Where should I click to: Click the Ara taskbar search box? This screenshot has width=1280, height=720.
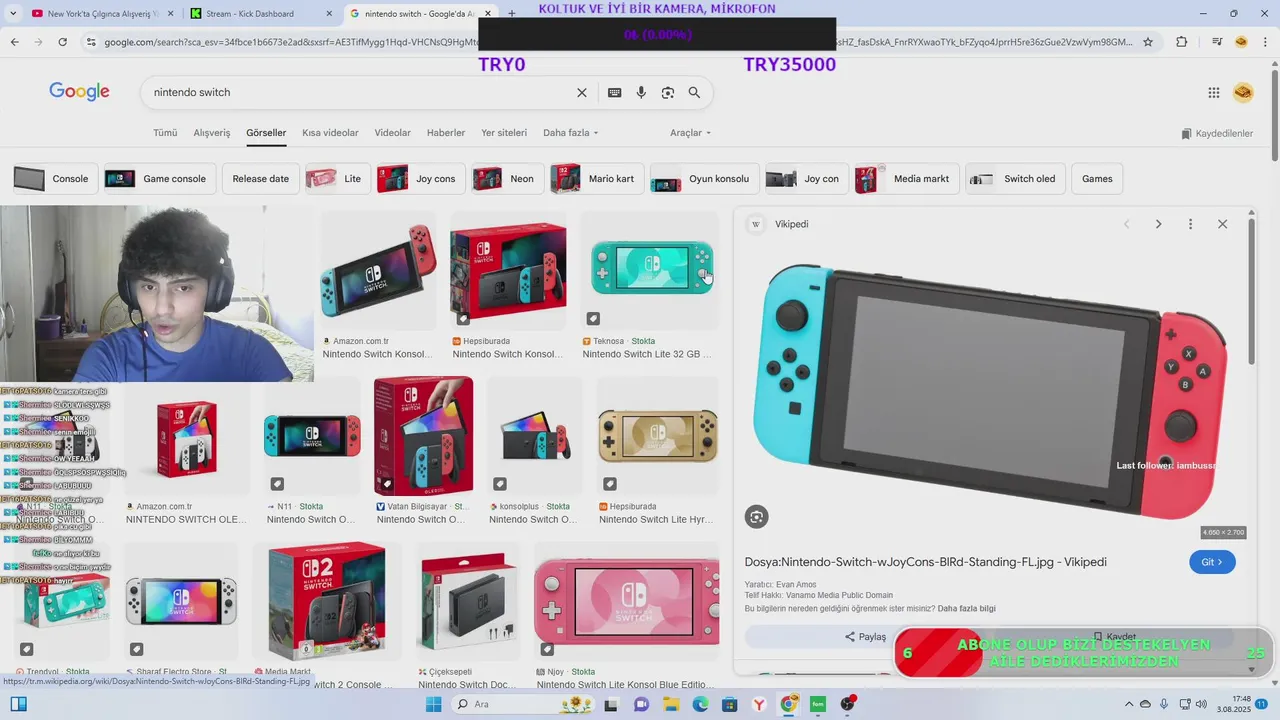point(524,704)
